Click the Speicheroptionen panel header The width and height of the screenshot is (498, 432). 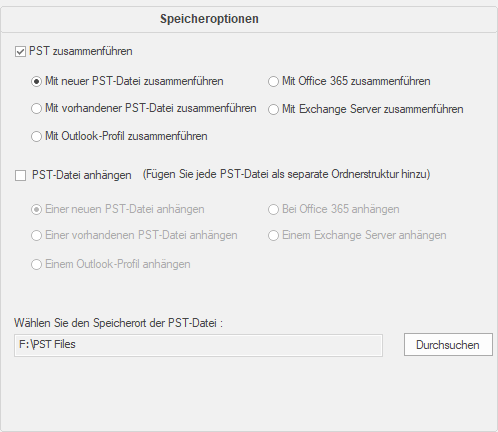[209, 19]
